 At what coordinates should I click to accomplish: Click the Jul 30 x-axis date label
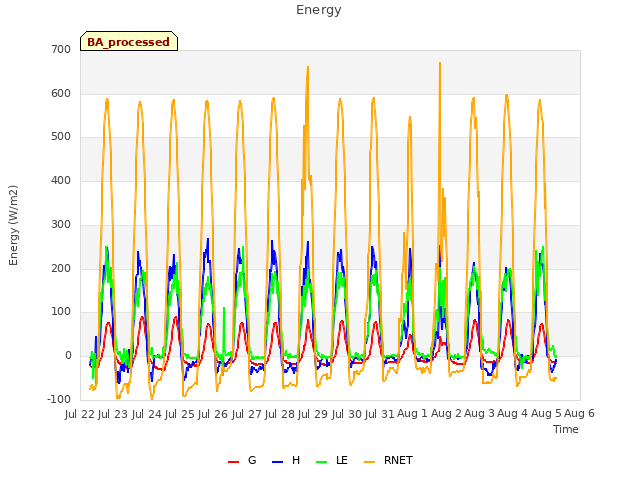coord(346,414)
